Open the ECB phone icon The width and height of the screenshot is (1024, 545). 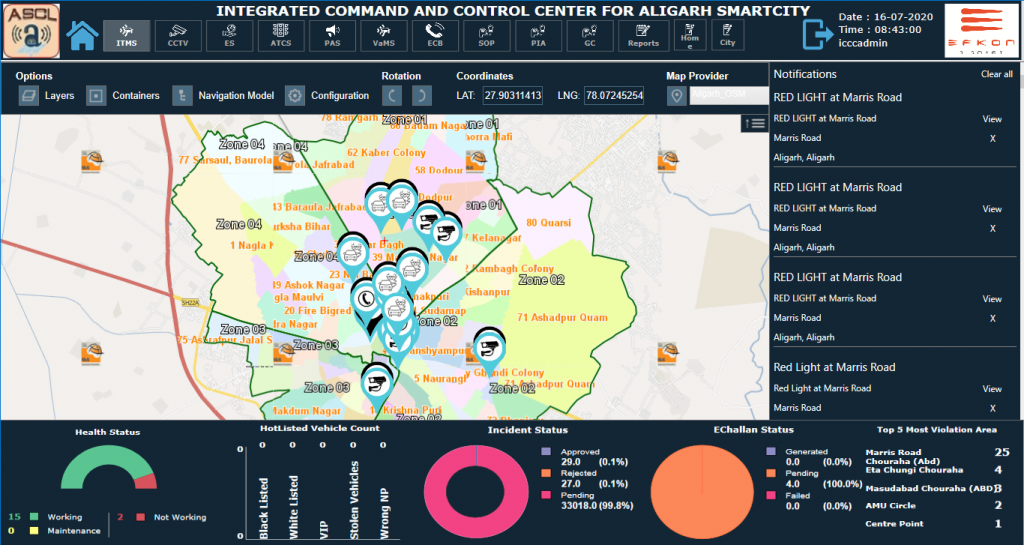[x=435, y=36]
